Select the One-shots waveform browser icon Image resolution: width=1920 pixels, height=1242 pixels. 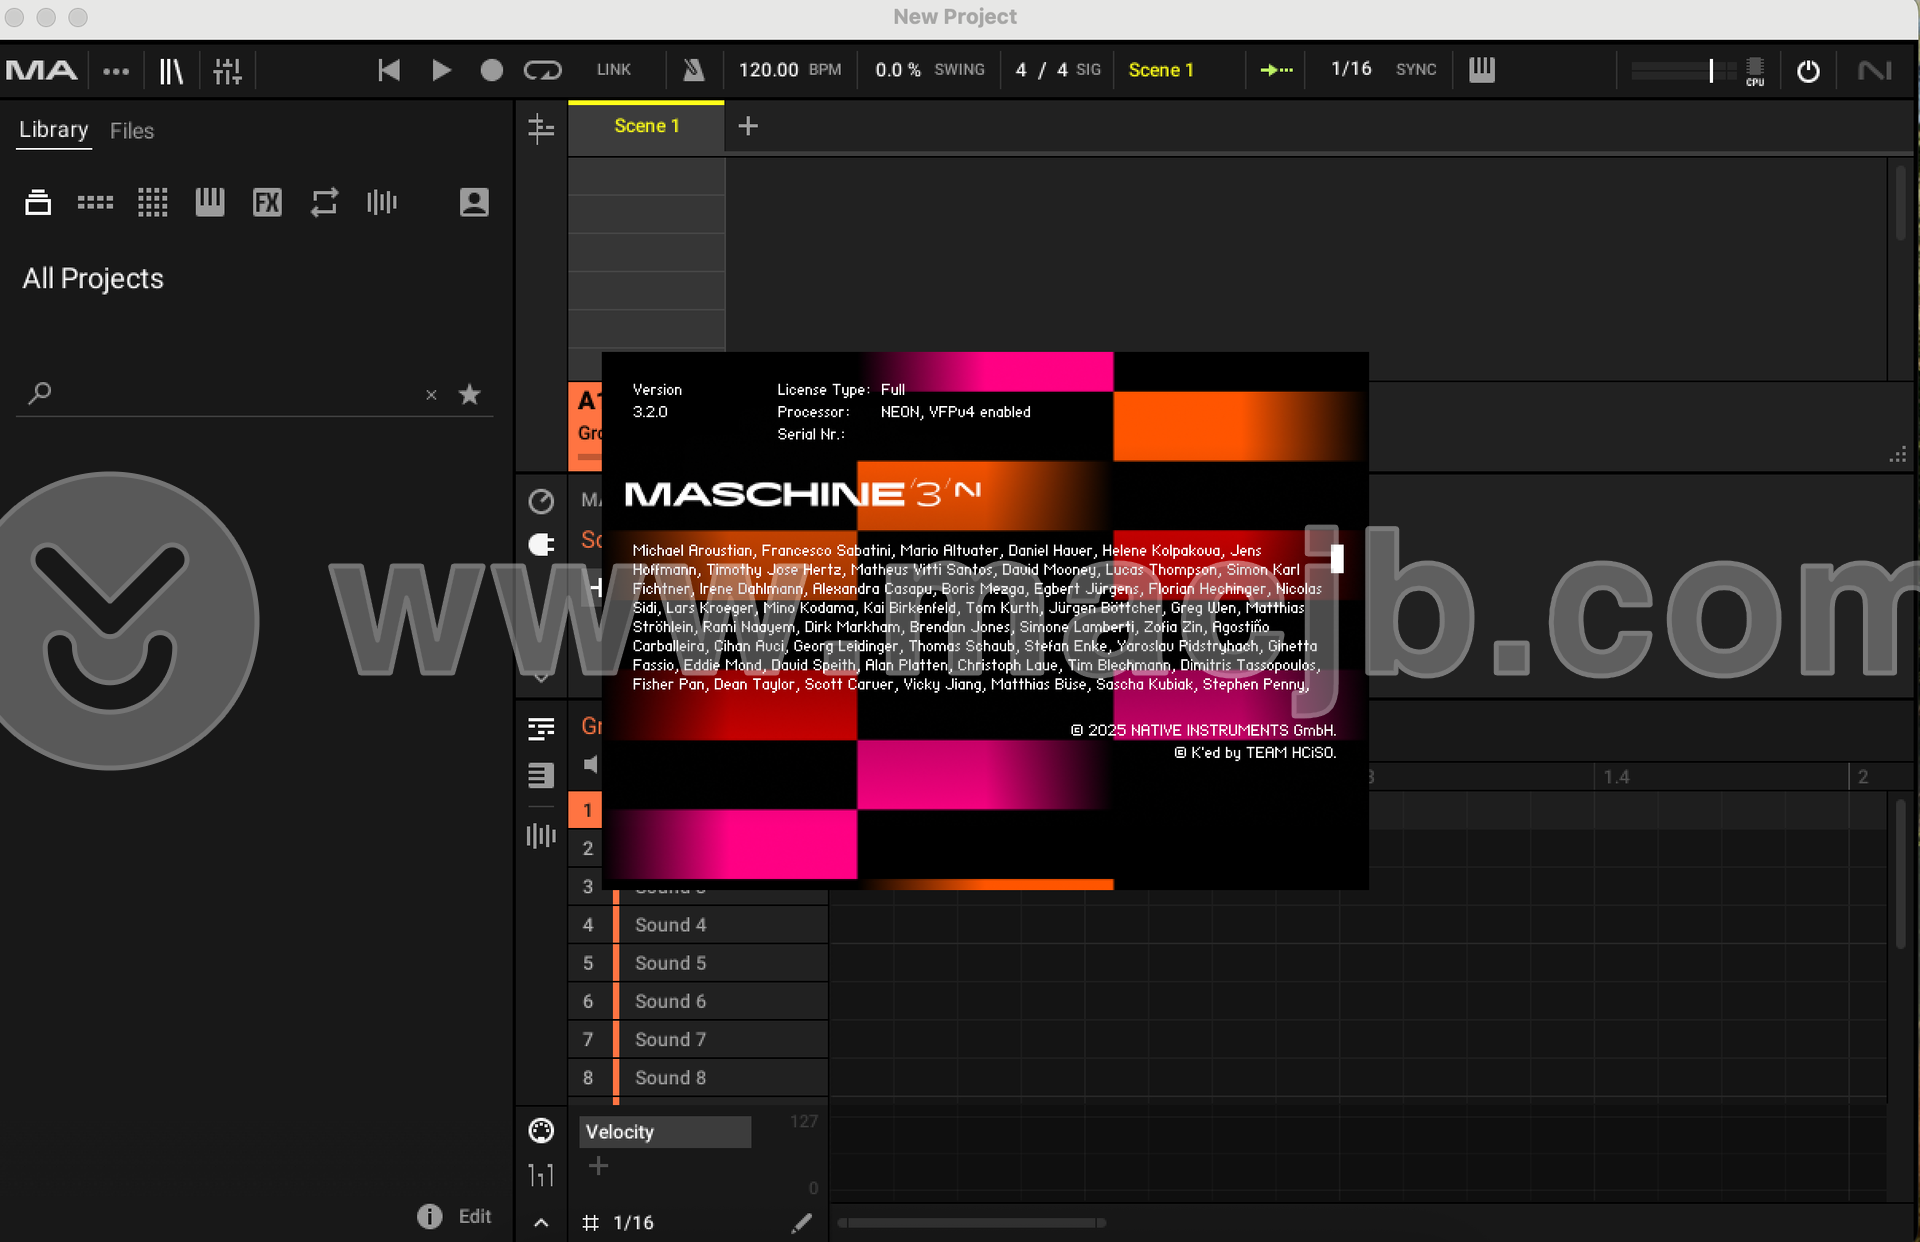click(381, 202)
